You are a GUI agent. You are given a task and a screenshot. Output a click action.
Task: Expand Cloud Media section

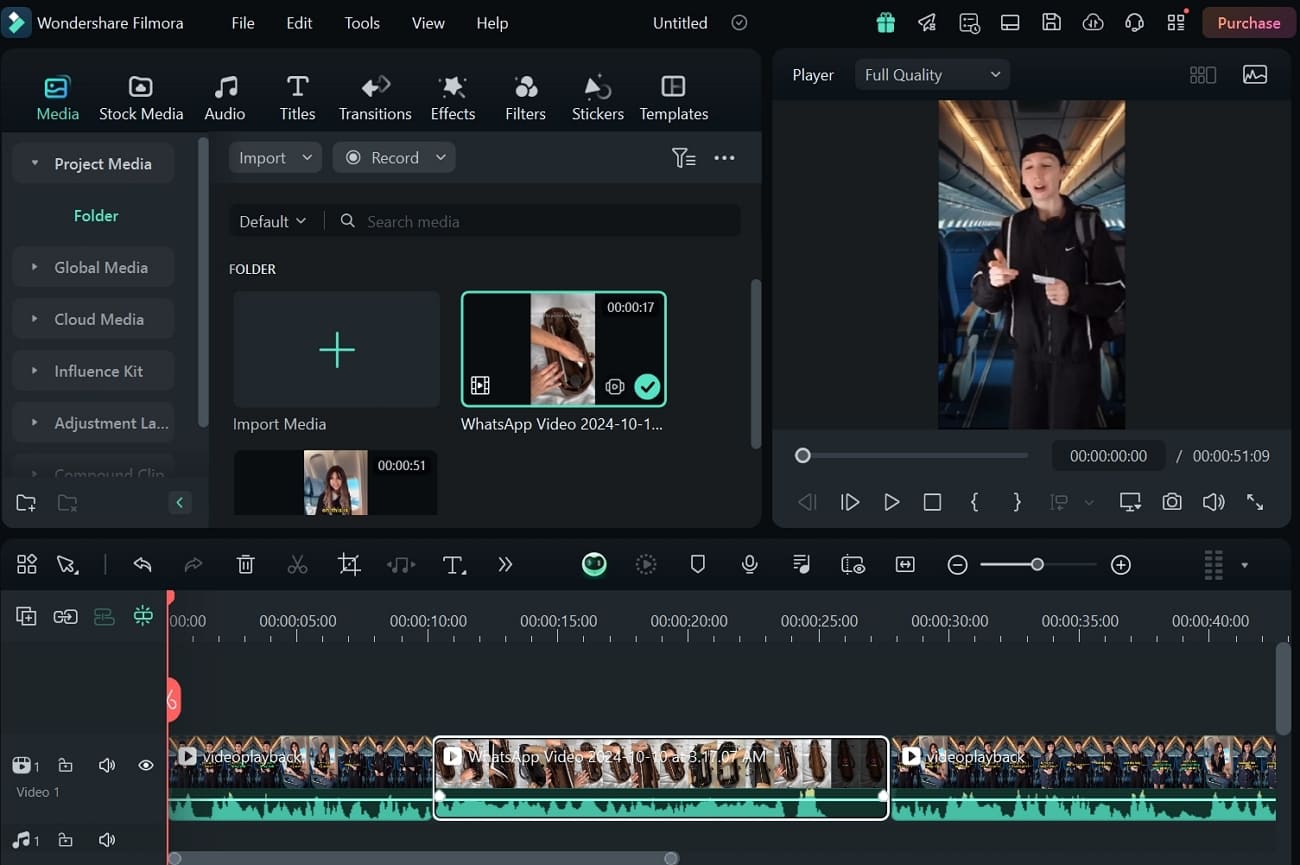(35, 319)
